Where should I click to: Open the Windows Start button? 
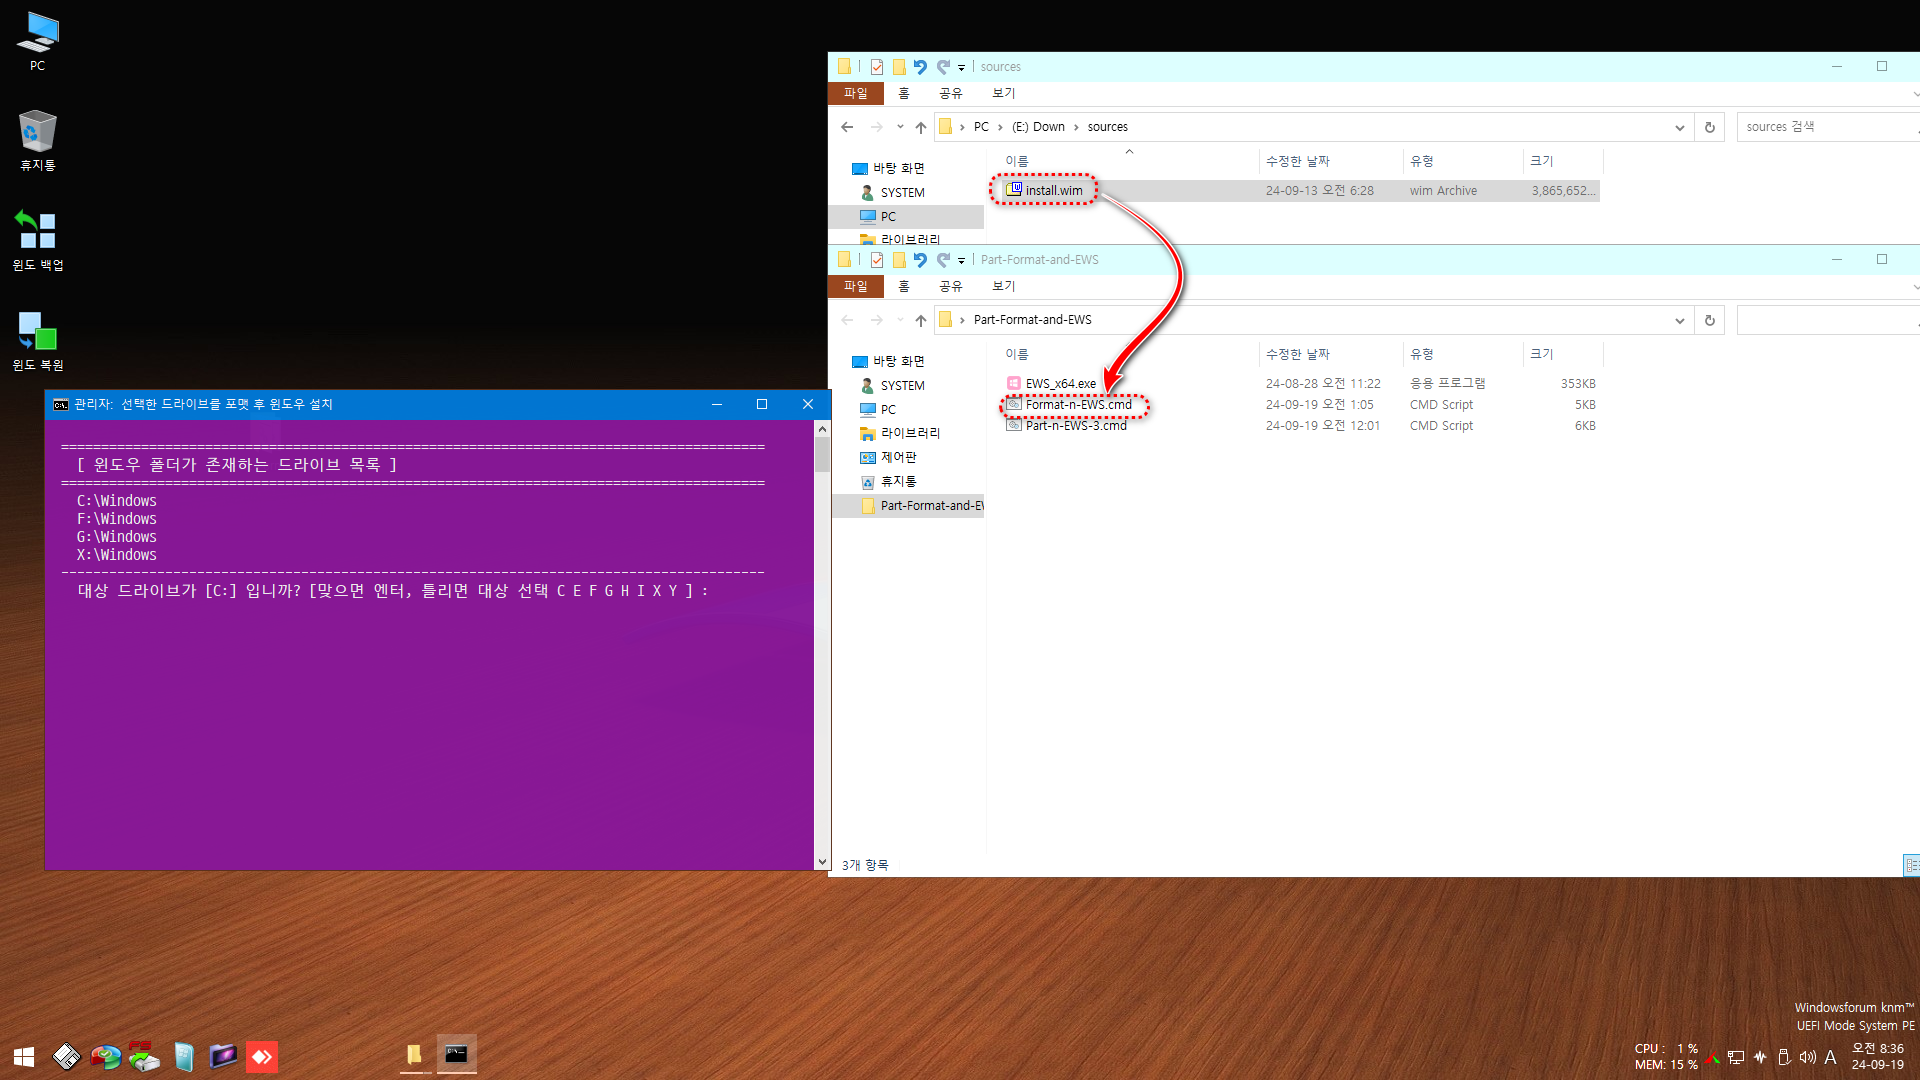point(24,1057)
